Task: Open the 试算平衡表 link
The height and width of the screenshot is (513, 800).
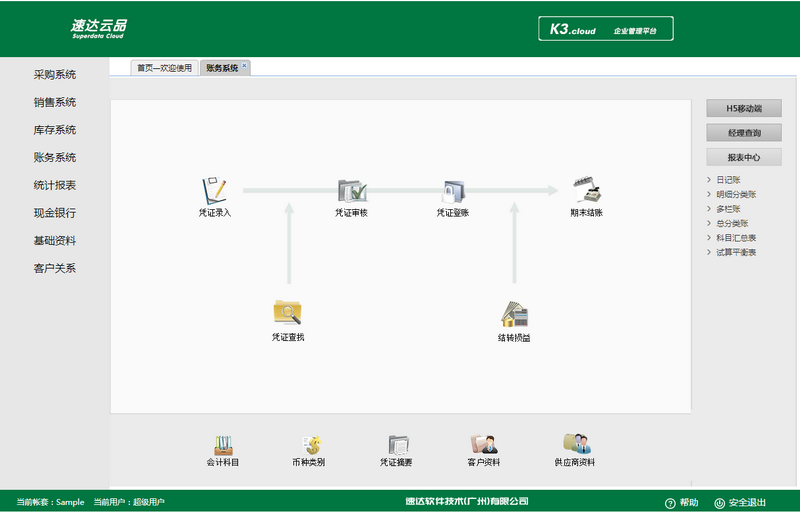Action: click(736, 253)
